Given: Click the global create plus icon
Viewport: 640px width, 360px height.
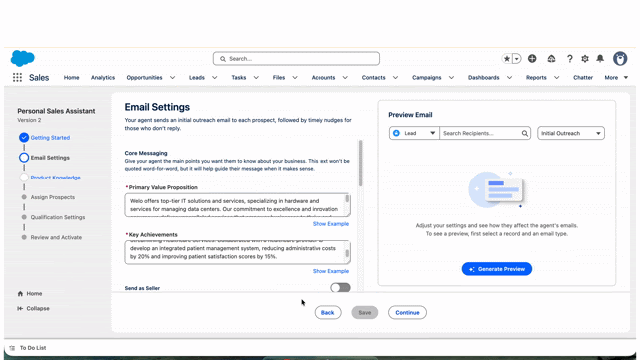Looking at the screenshot, I should pyautogui.click(x=532, y=59).
